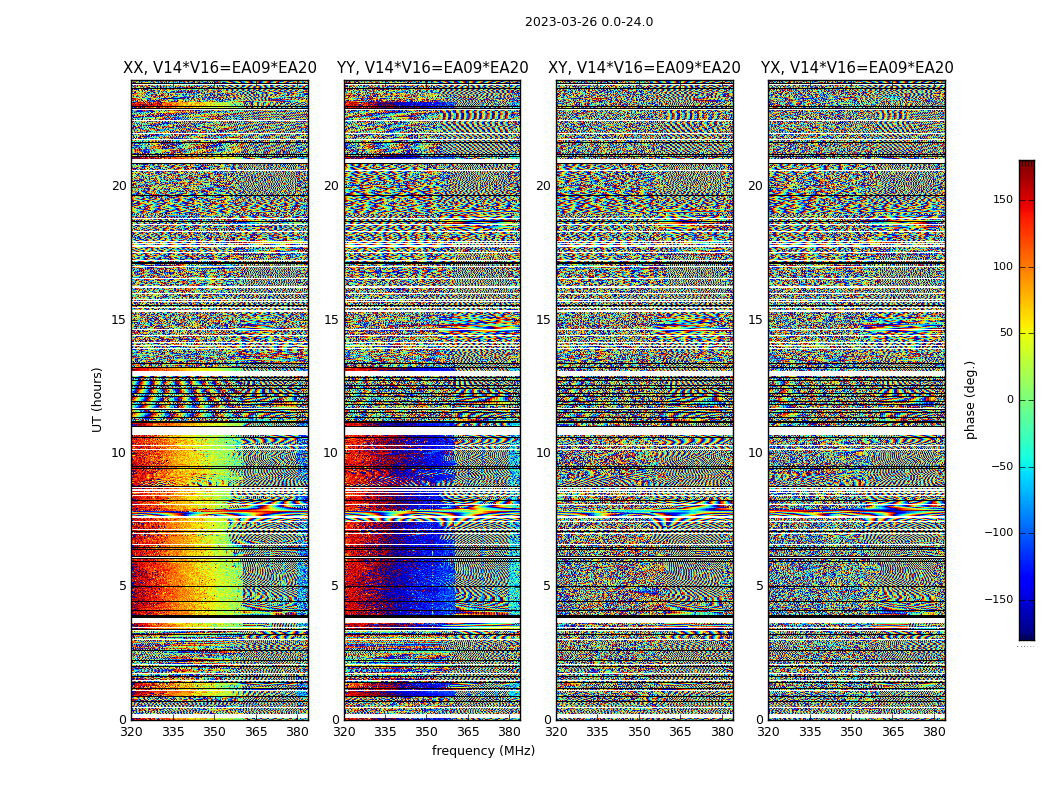Click colorbar tick label −100

[998, 532]
